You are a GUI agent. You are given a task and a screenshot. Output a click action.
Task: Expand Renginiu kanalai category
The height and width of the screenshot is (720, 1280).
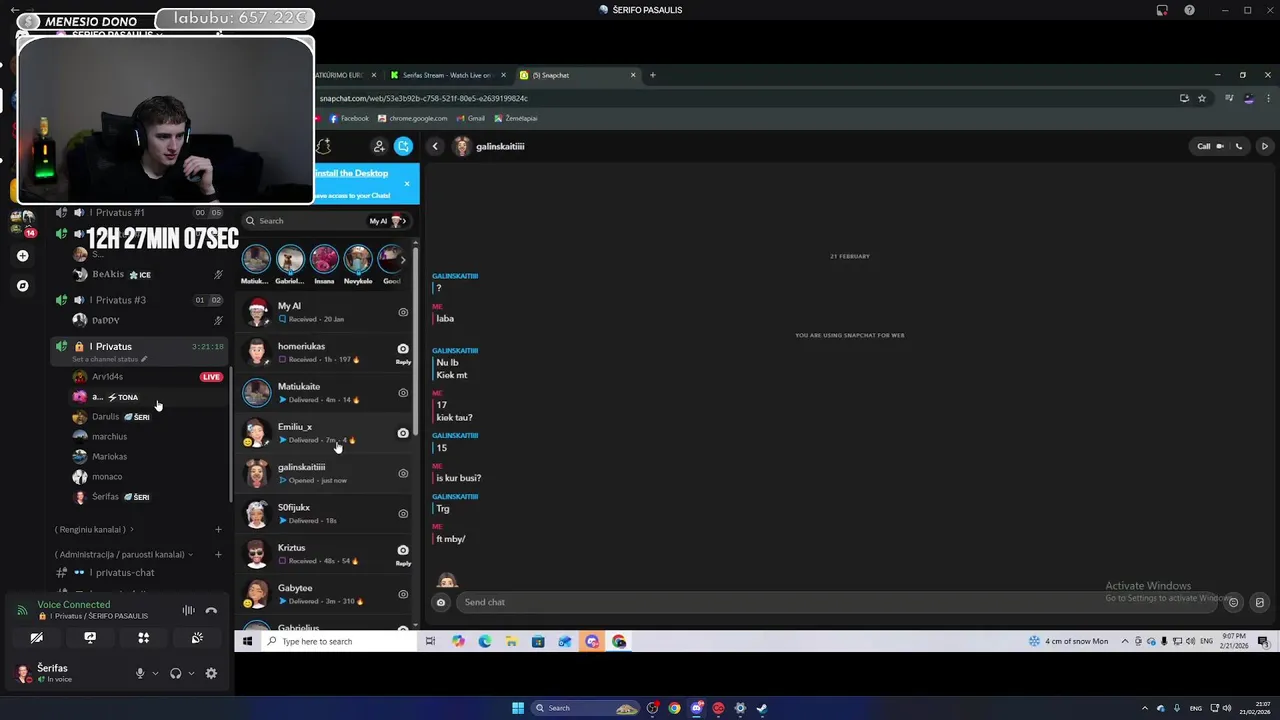click(94, 529)
